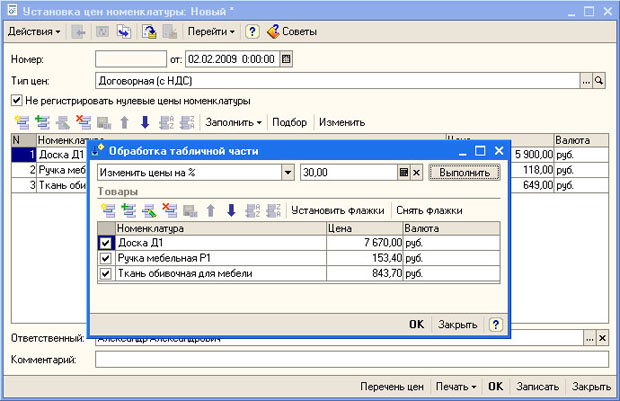The height and width of the screenshot is (401, 620).
Task: Click the Изменить button
Action: [x=342, y=123]
